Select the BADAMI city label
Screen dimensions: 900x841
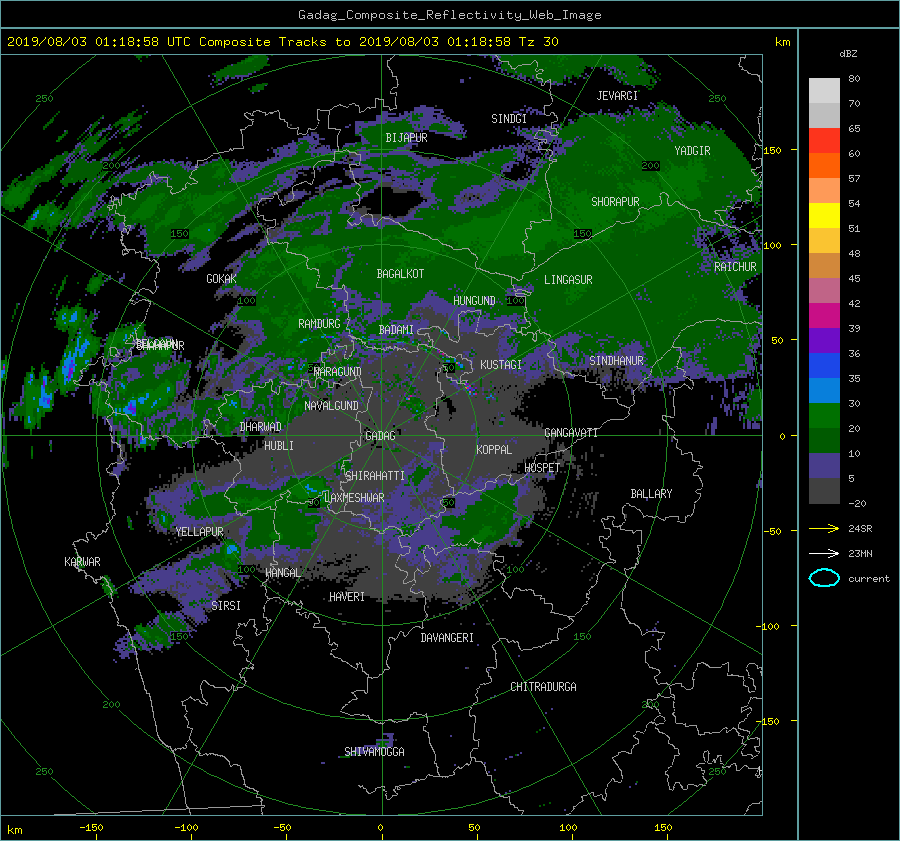(x=396, y=330)
